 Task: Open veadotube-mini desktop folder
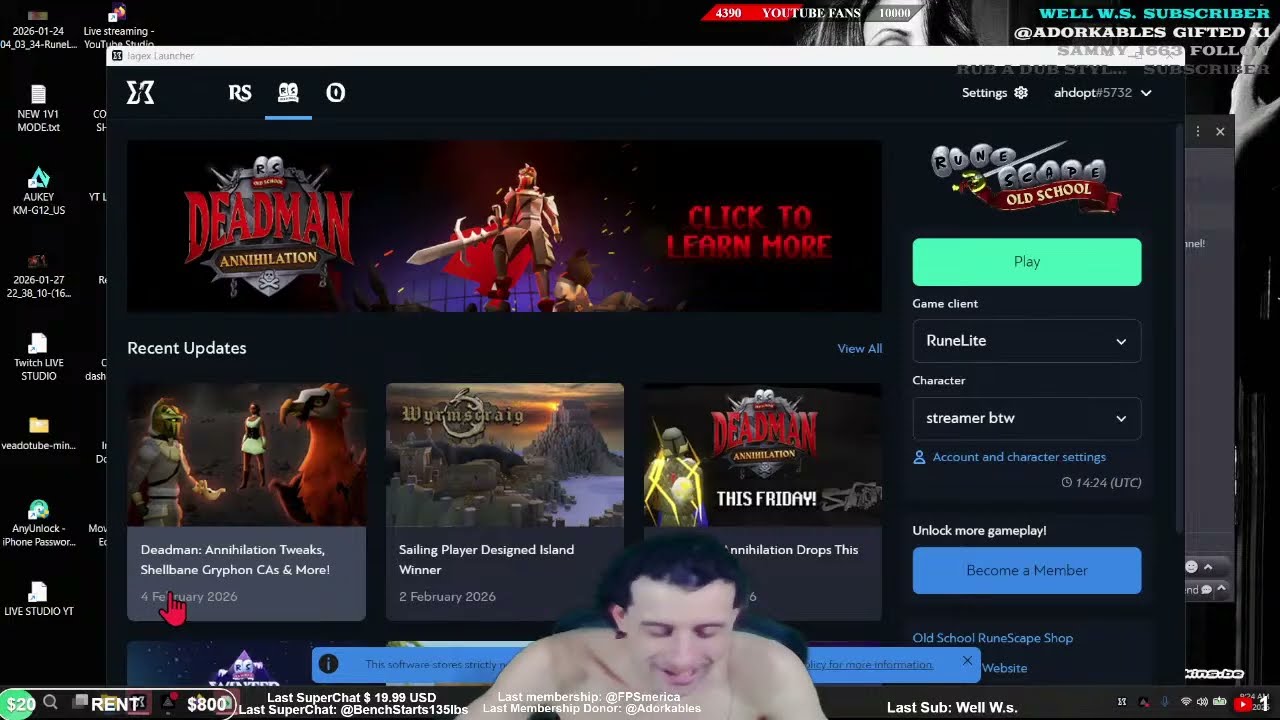tap(38, 433)
